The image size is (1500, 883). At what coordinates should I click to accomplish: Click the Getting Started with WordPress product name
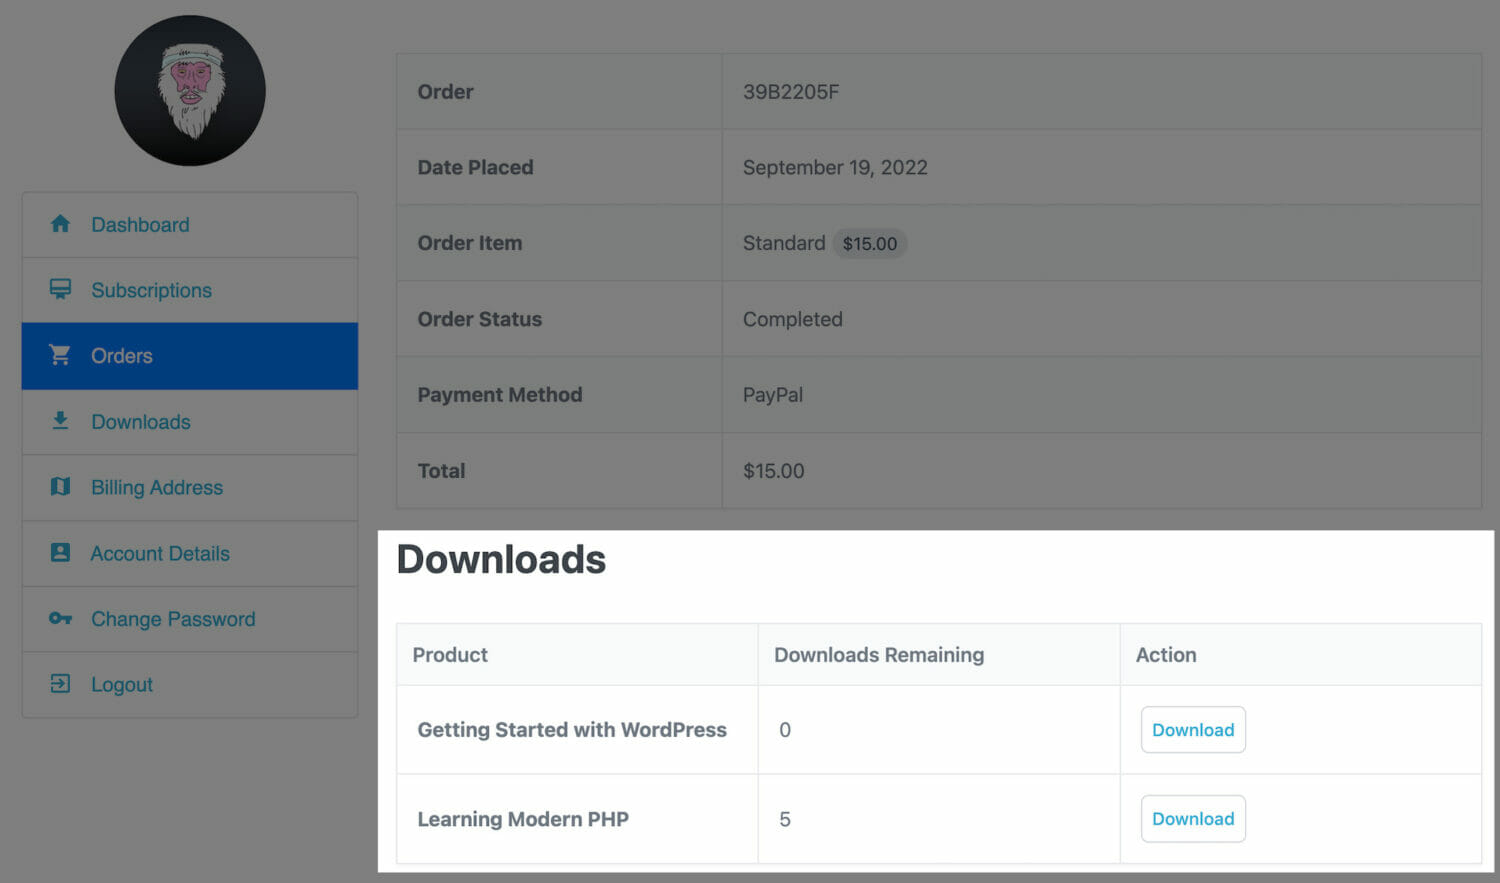(572, 730)
